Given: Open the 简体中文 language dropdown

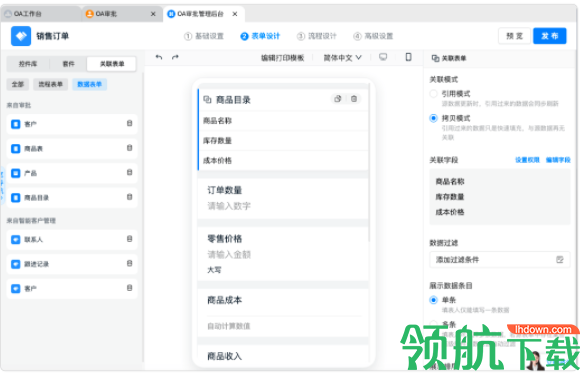Looking at the screenshot, I should (x=343, y=58).
